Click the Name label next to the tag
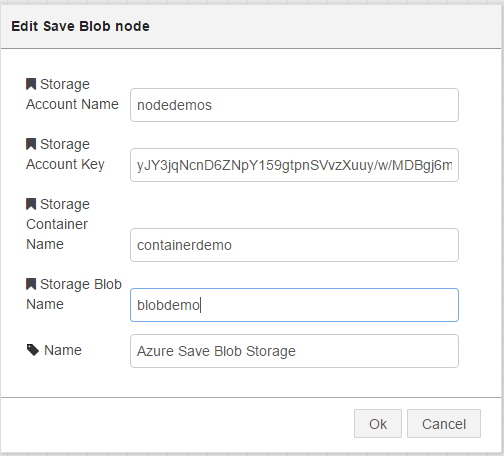 pyautogui.click(x=63, y=350)
